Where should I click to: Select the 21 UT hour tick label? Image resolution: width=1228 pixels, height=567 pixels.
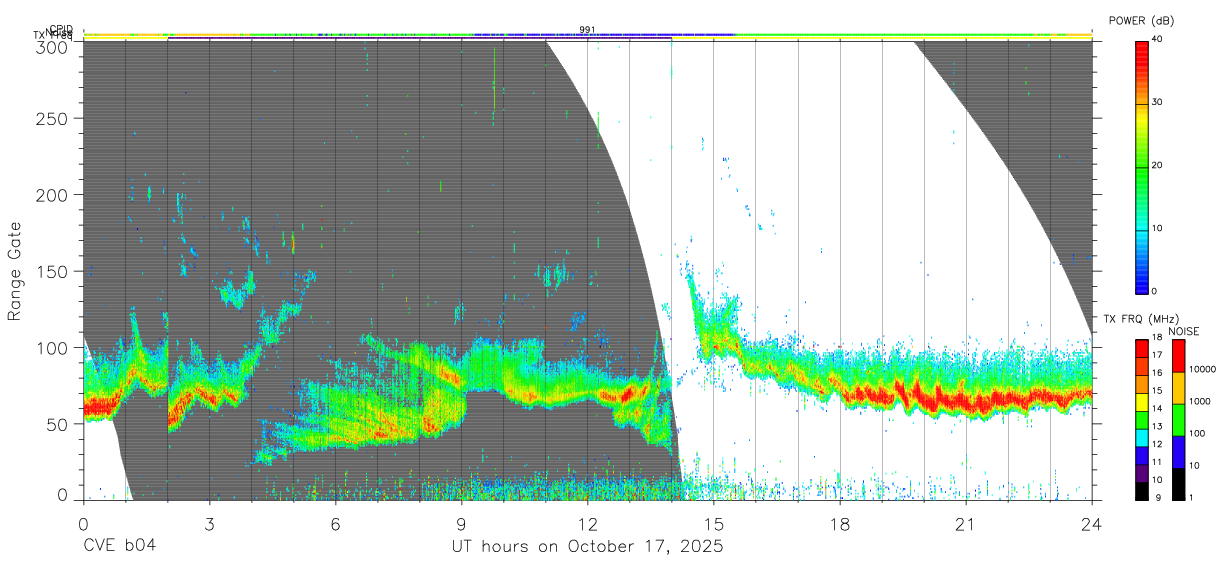click(966, 524)
